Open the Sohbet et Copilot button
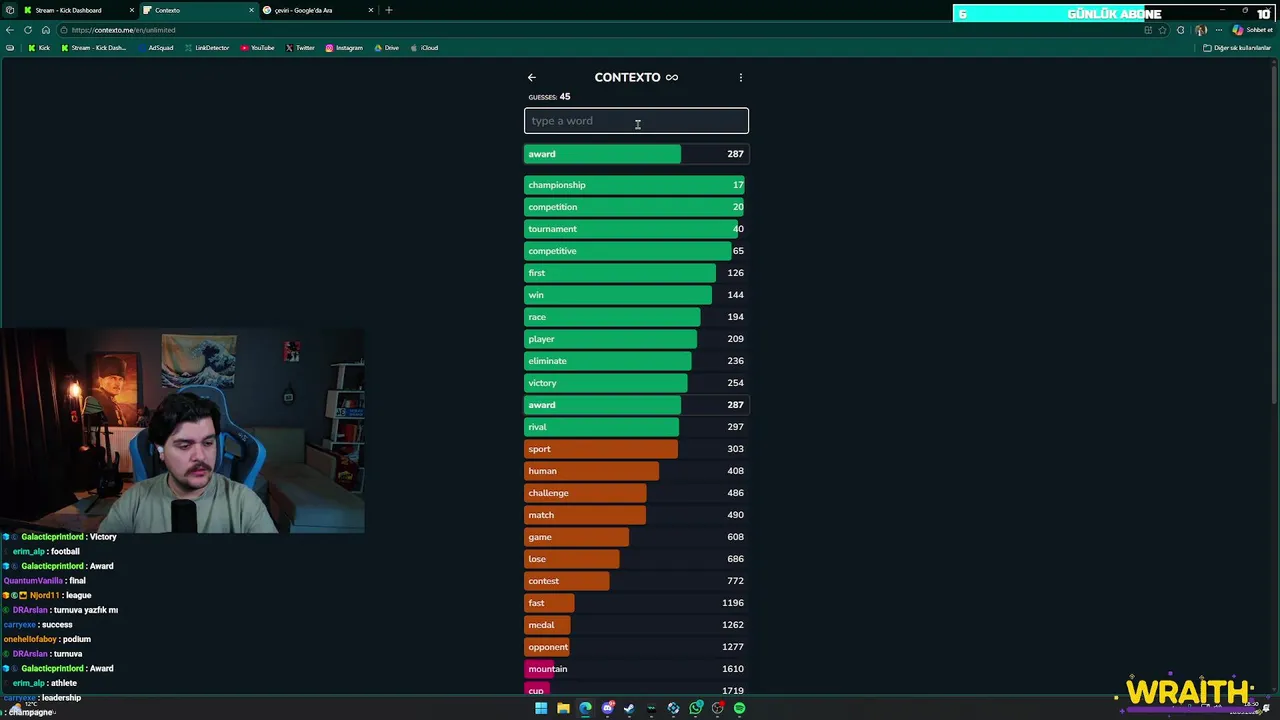Viewport: 1280px width, 720px height. pos(1252,30)
